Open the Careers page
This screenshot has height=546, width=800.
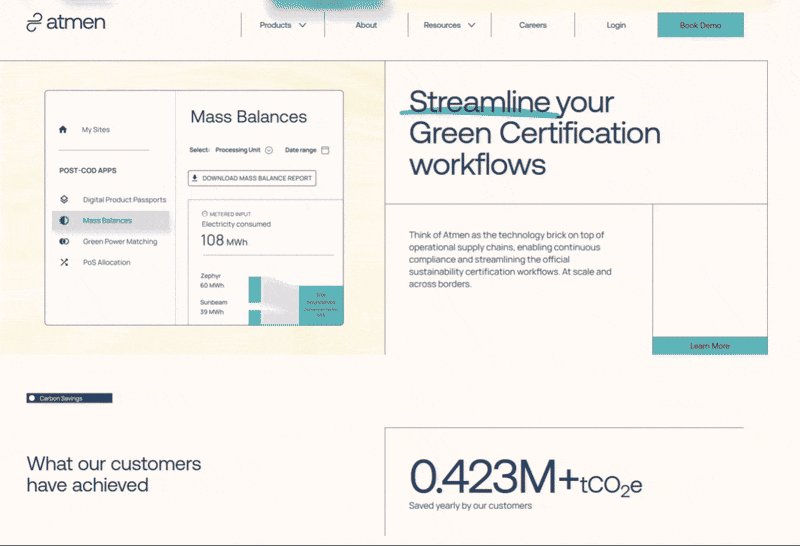(x=533, y=25)
